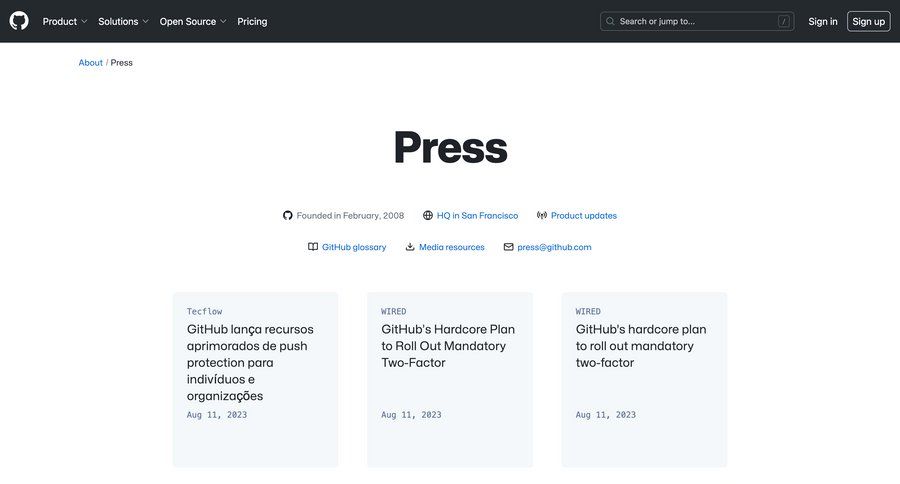Click the book icon beside GitHub glossary
The image size is (900, 484).
click(313, 247)
